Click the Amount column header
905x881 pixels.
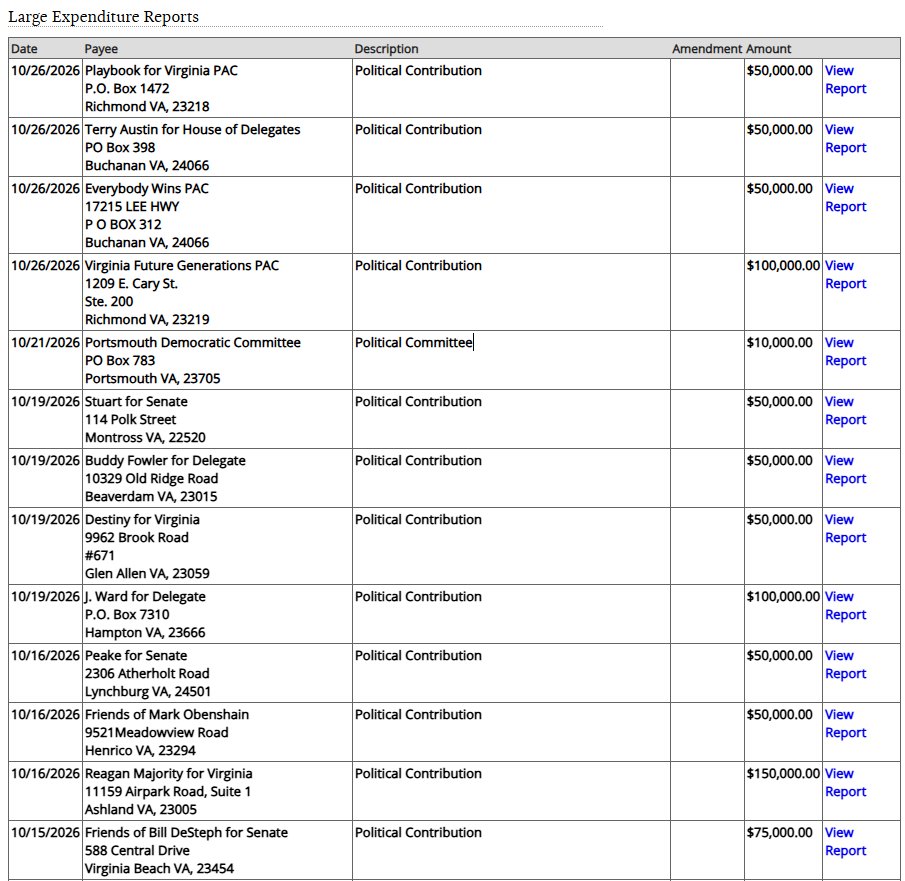point(769,49)
